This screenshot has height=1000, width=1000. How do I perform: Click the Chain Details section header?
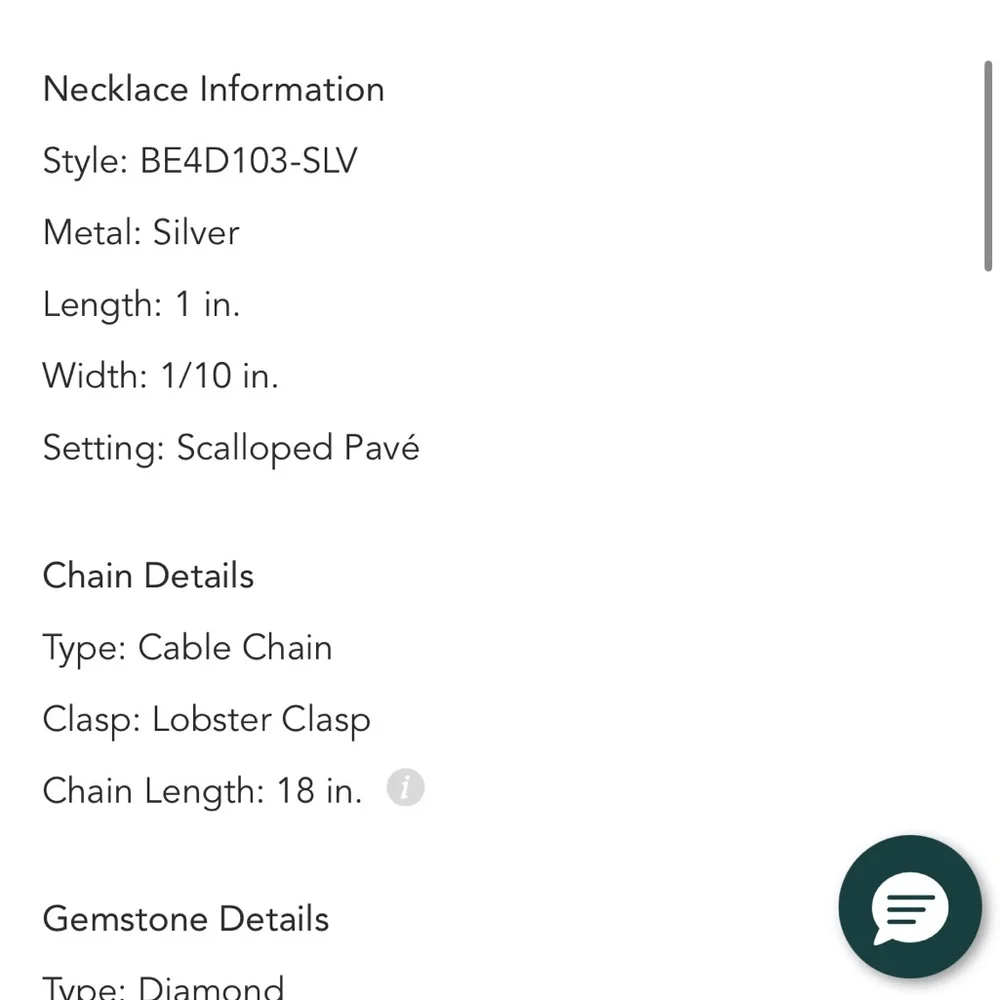tap(148, 575)
